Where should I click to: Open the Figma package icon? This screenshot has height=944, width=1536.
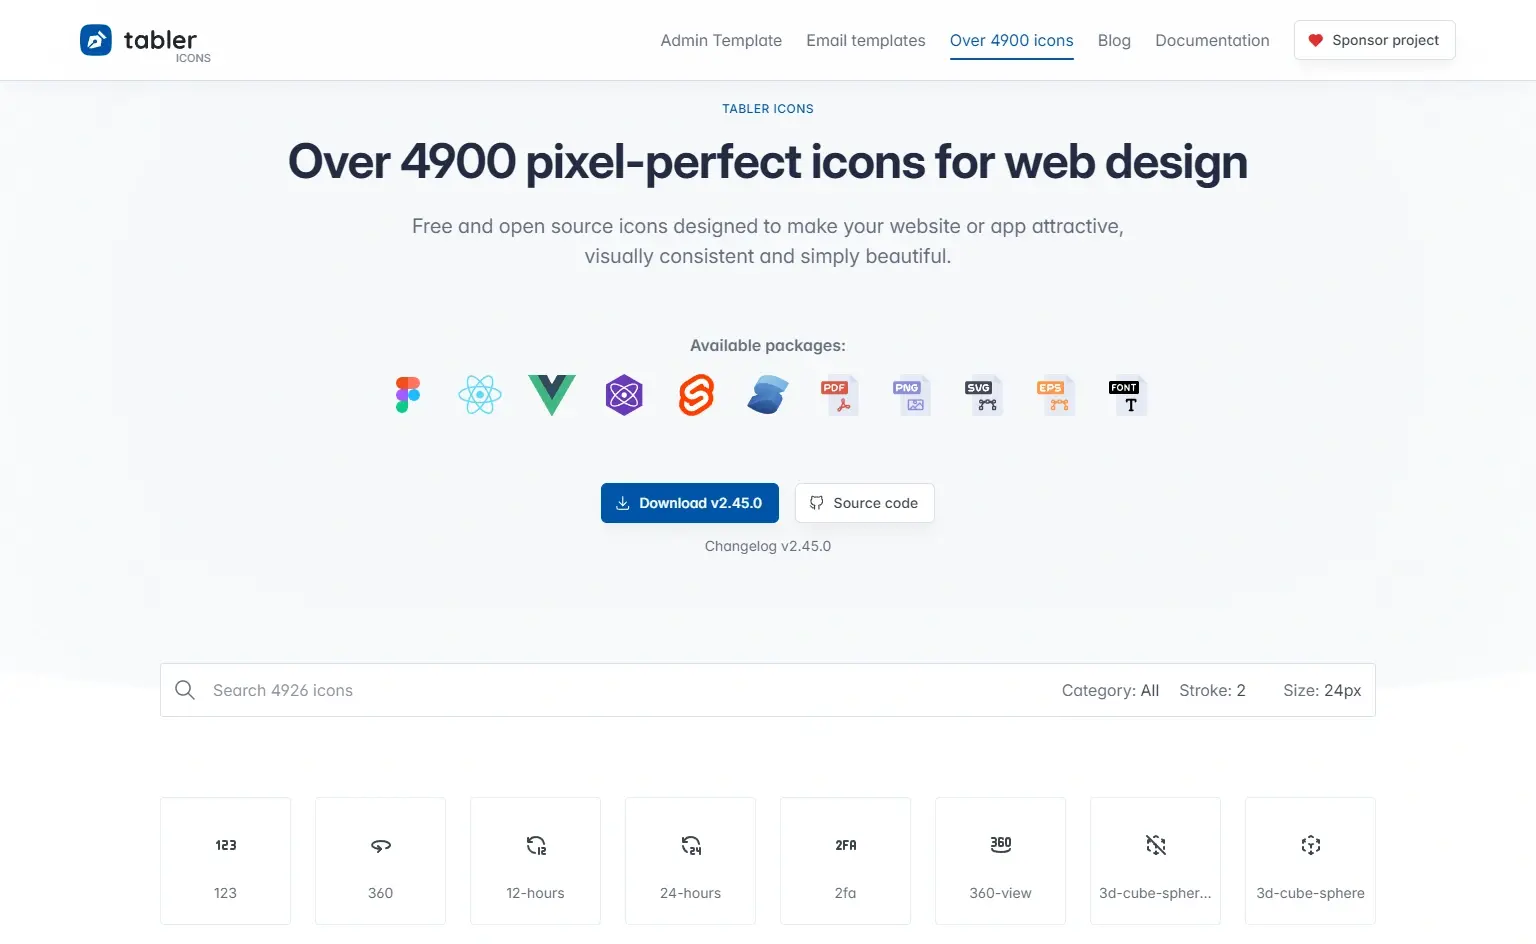(x=408, y=395)
